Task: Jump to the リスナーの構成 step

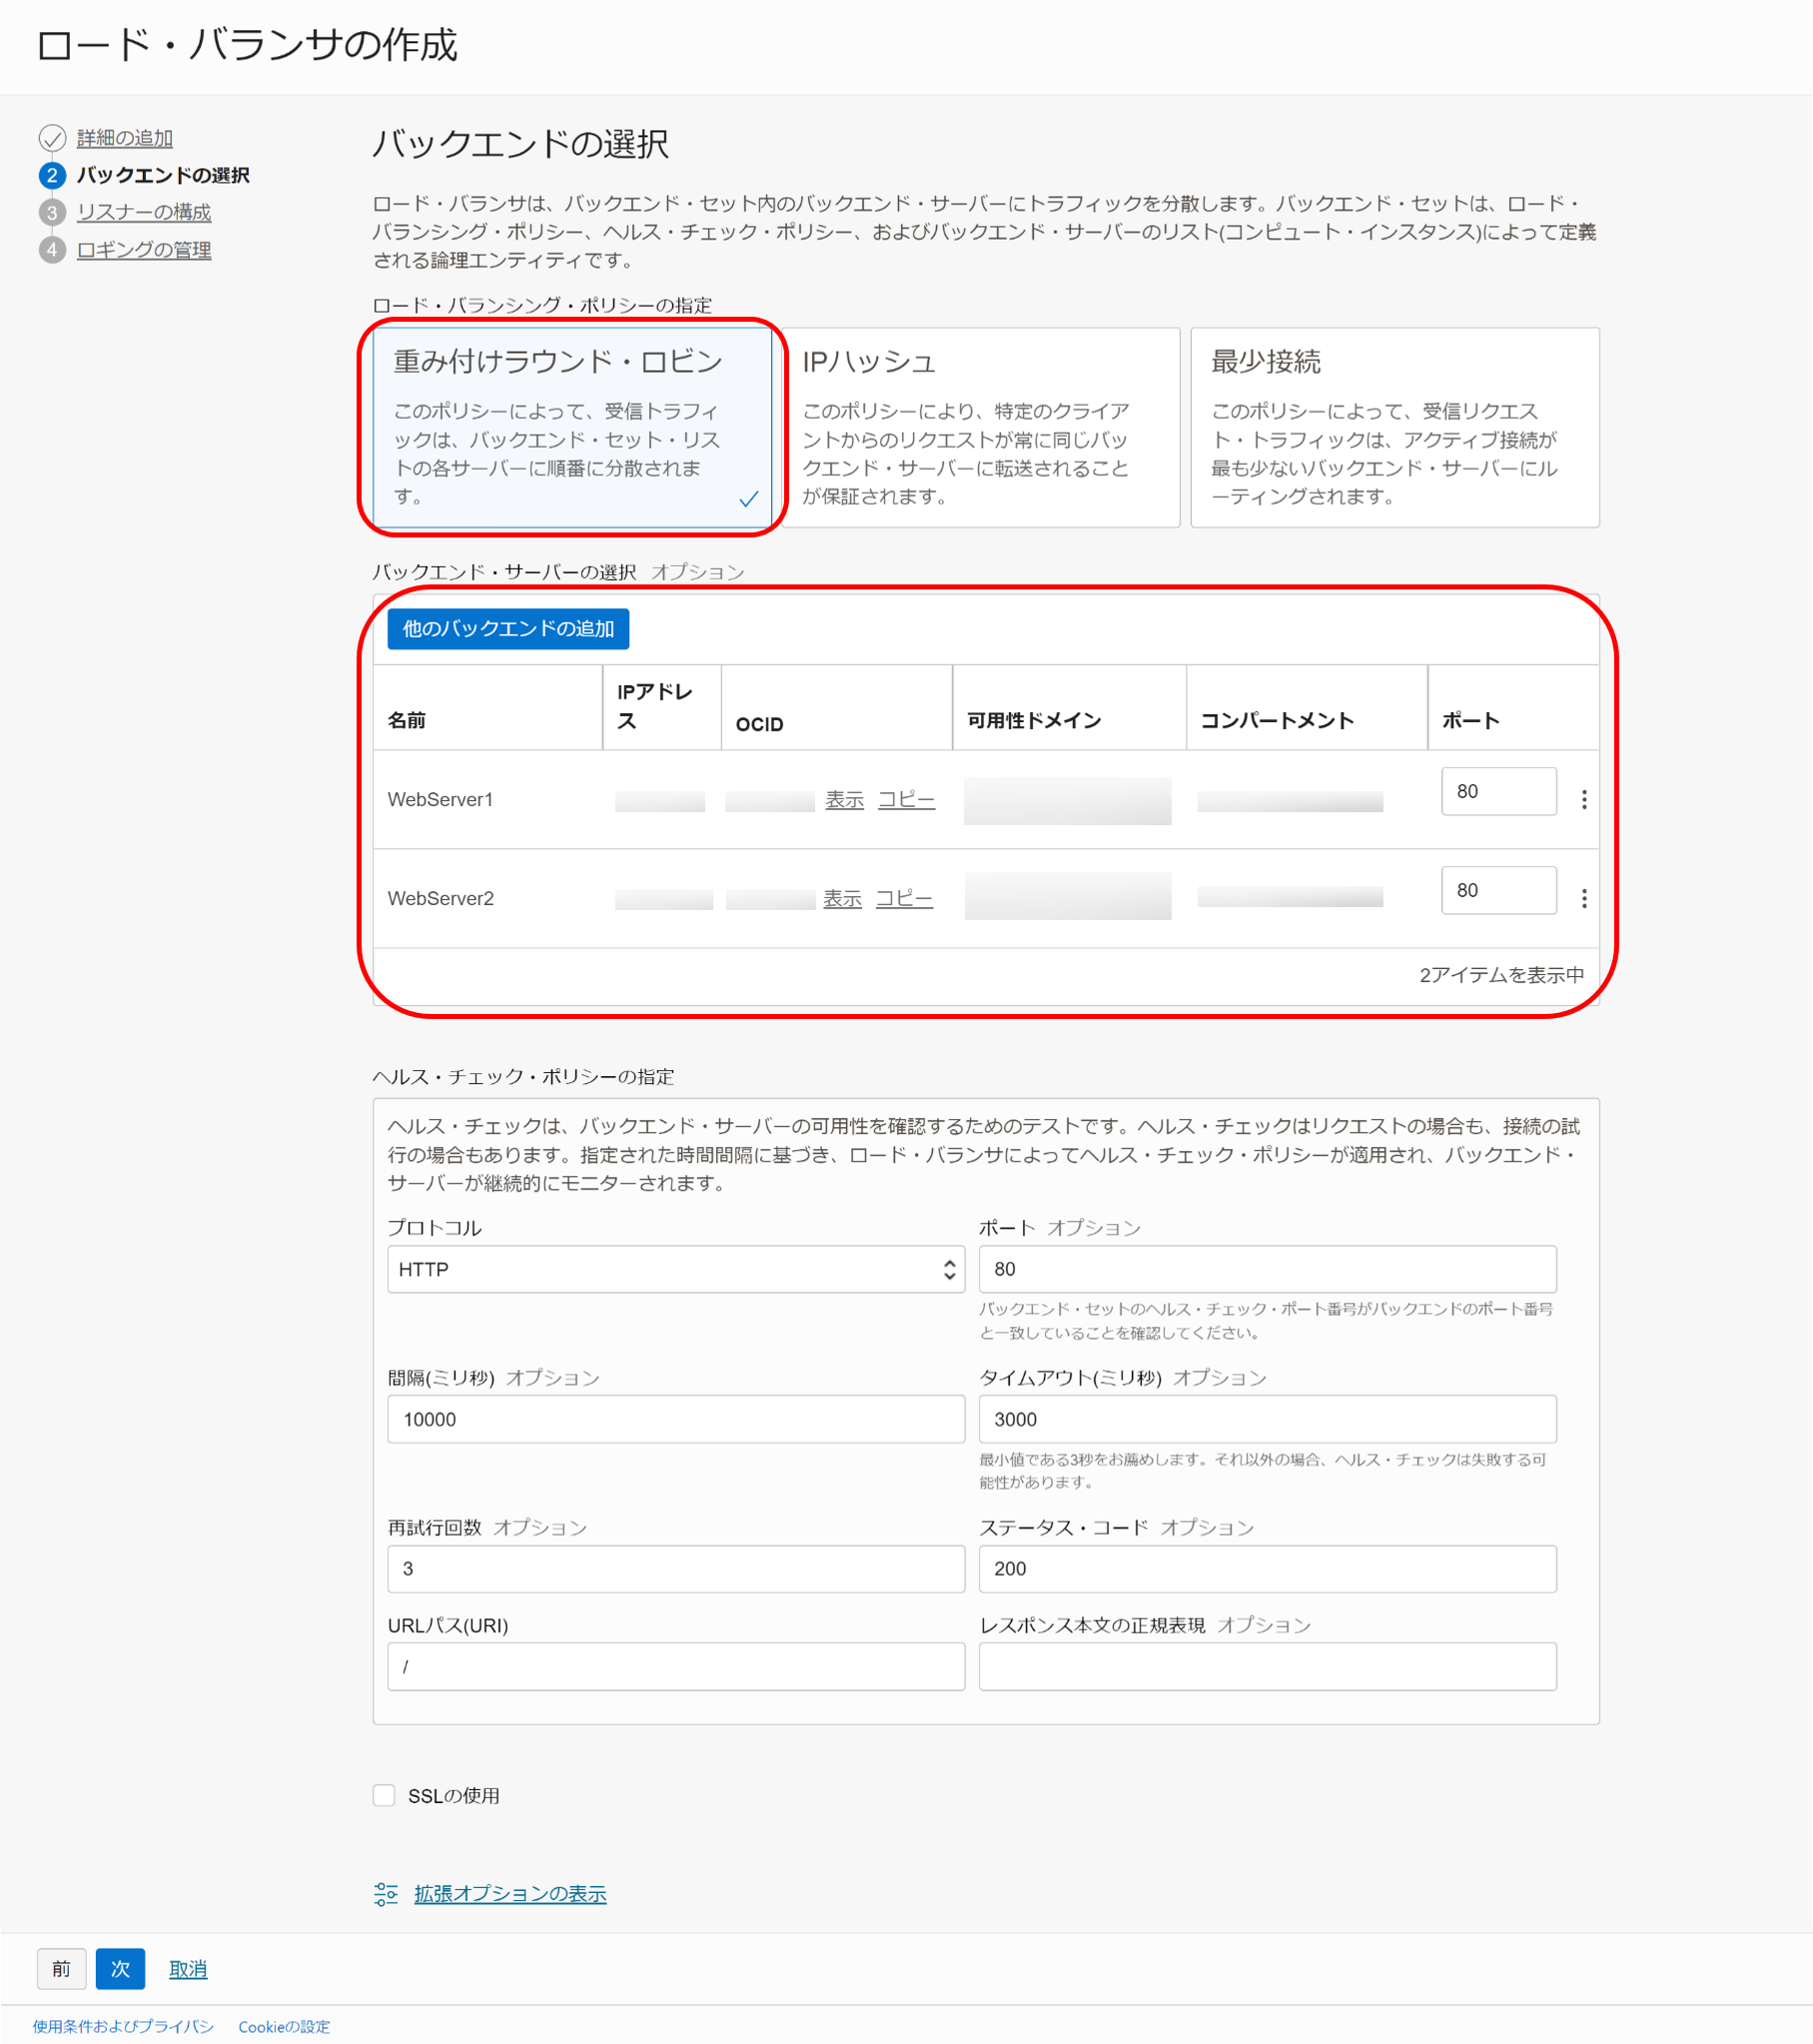Action: click(x=144, y=212)
